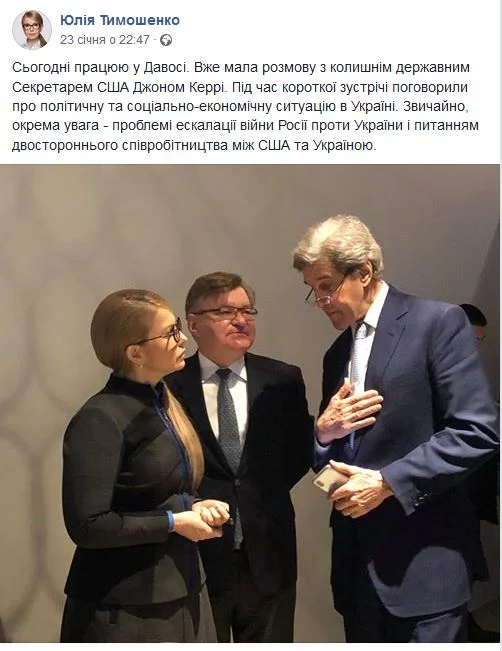Screen dimensions: 502x651
Task: Click the raised hand gesture in the photo
Action: 348,413
